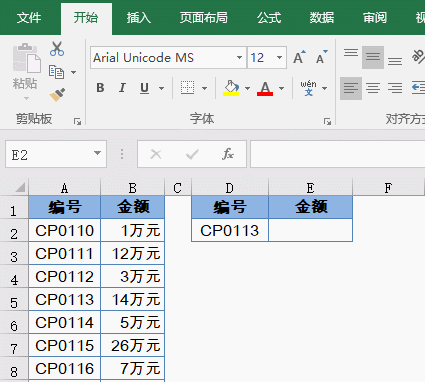425x382 pixels.
Task: Open the Arial Unicode MS font dropdown
Action: (239, 58)
